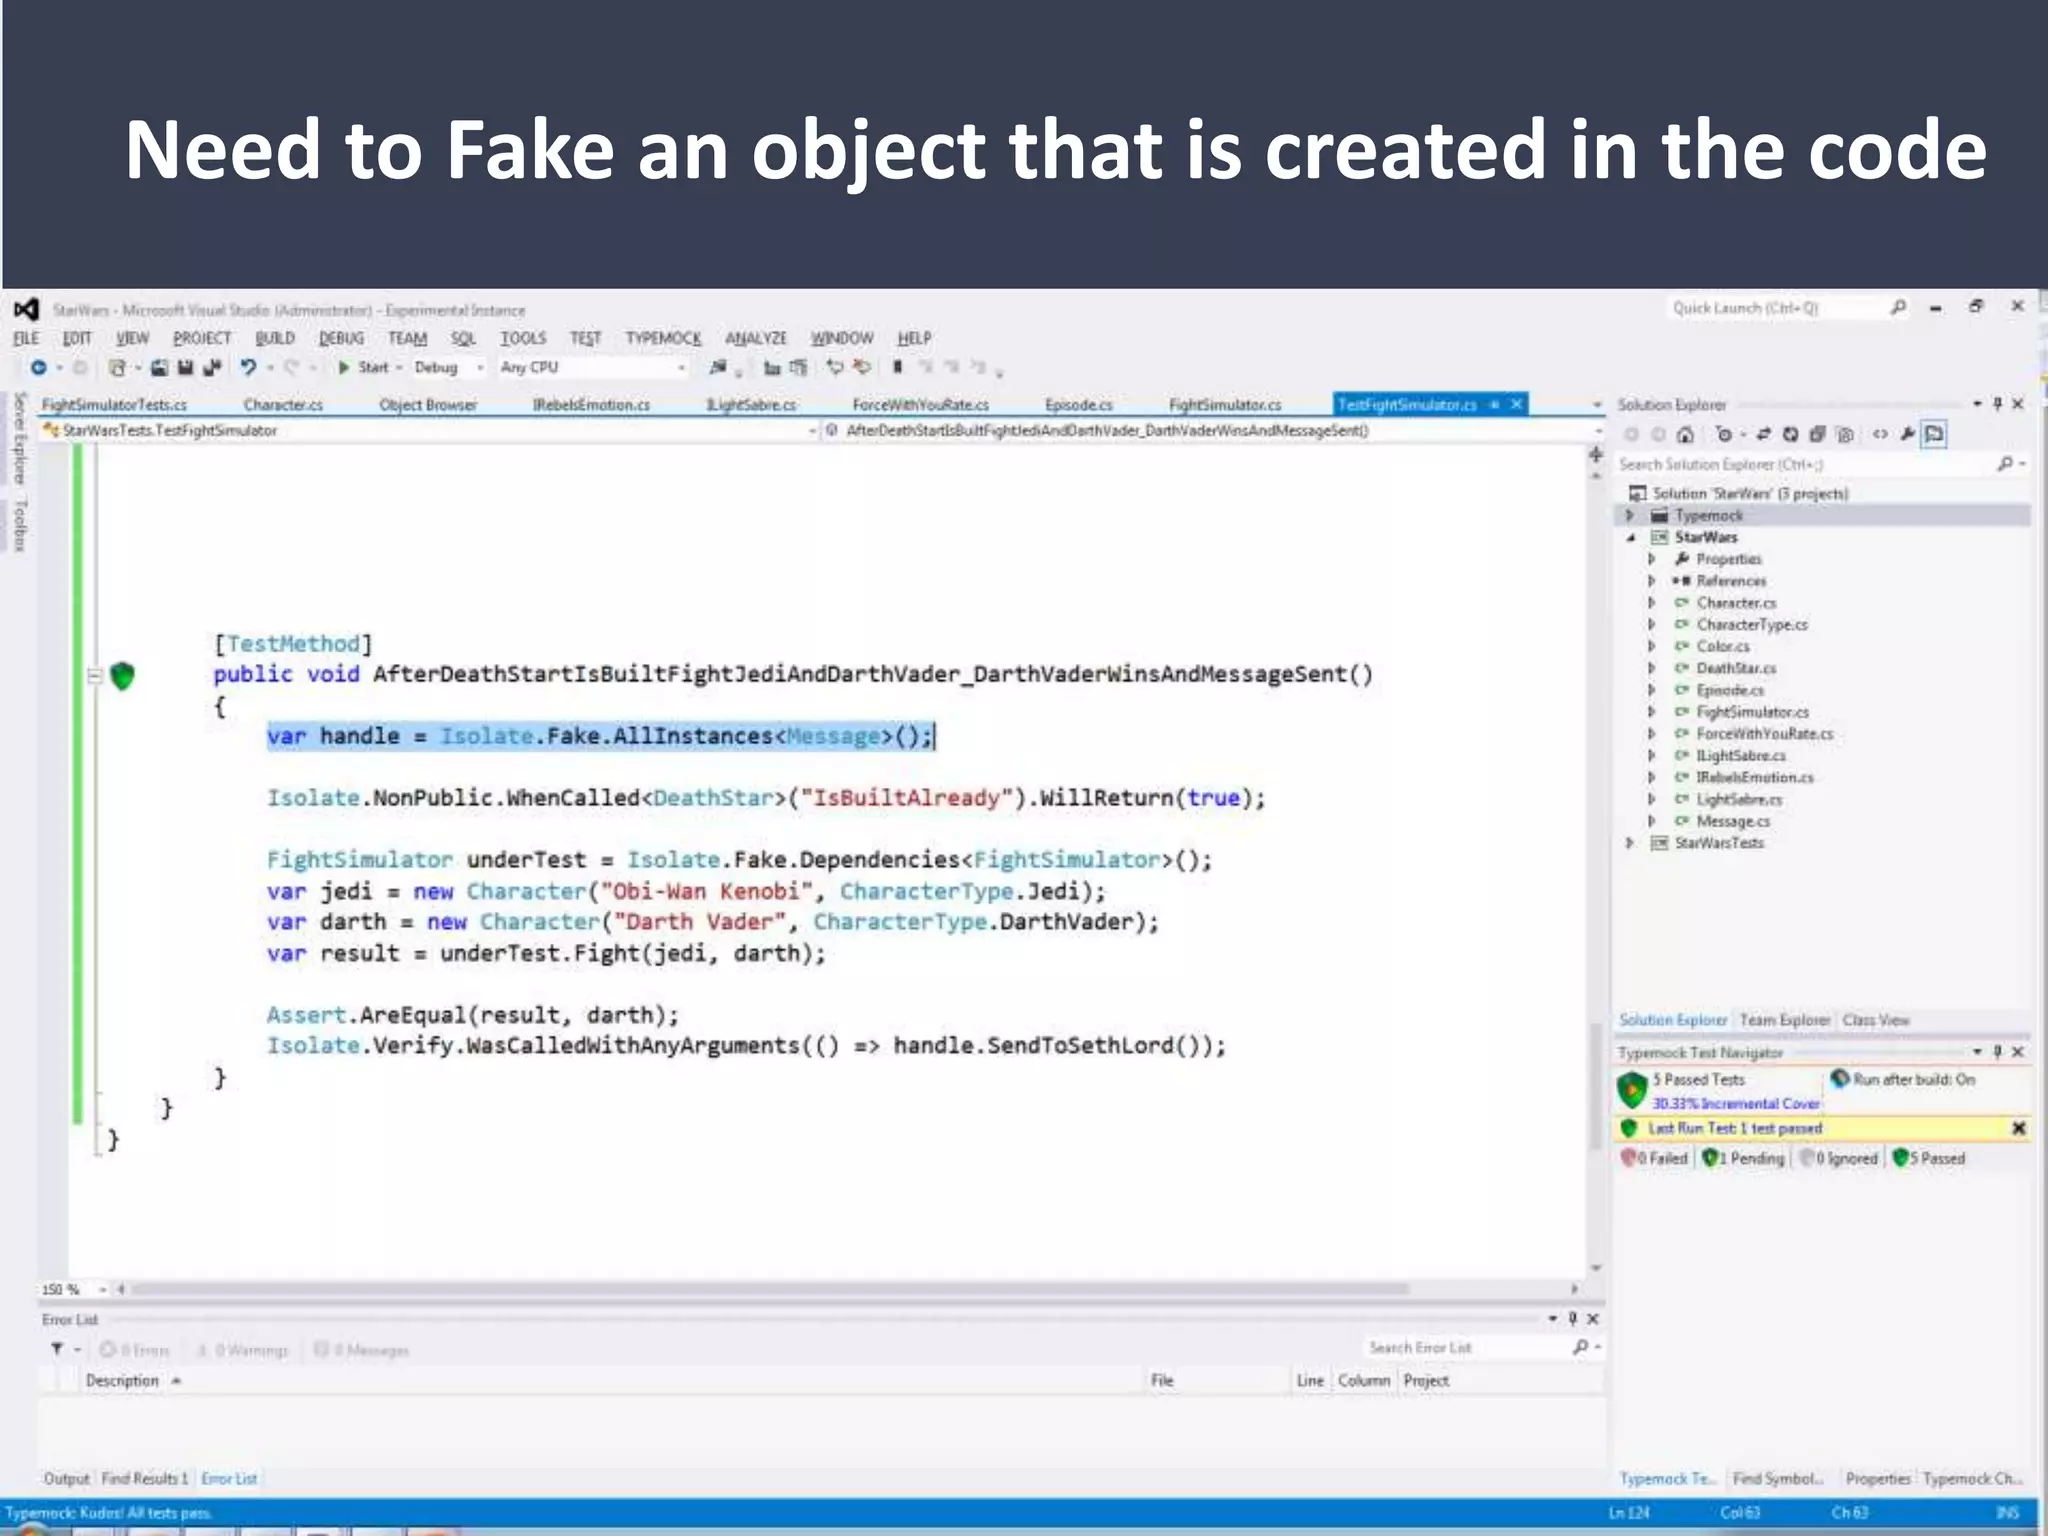Click the New Project toolbar icon

(117, 368)
